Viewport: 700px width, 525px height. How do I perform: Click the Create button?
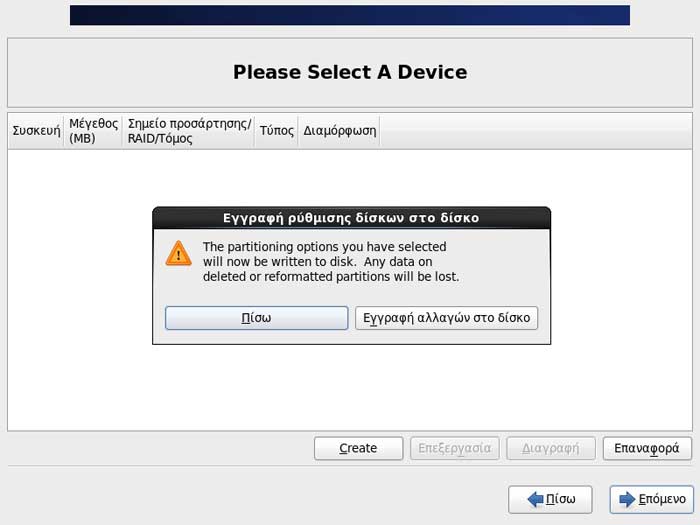tap(358, 448)
